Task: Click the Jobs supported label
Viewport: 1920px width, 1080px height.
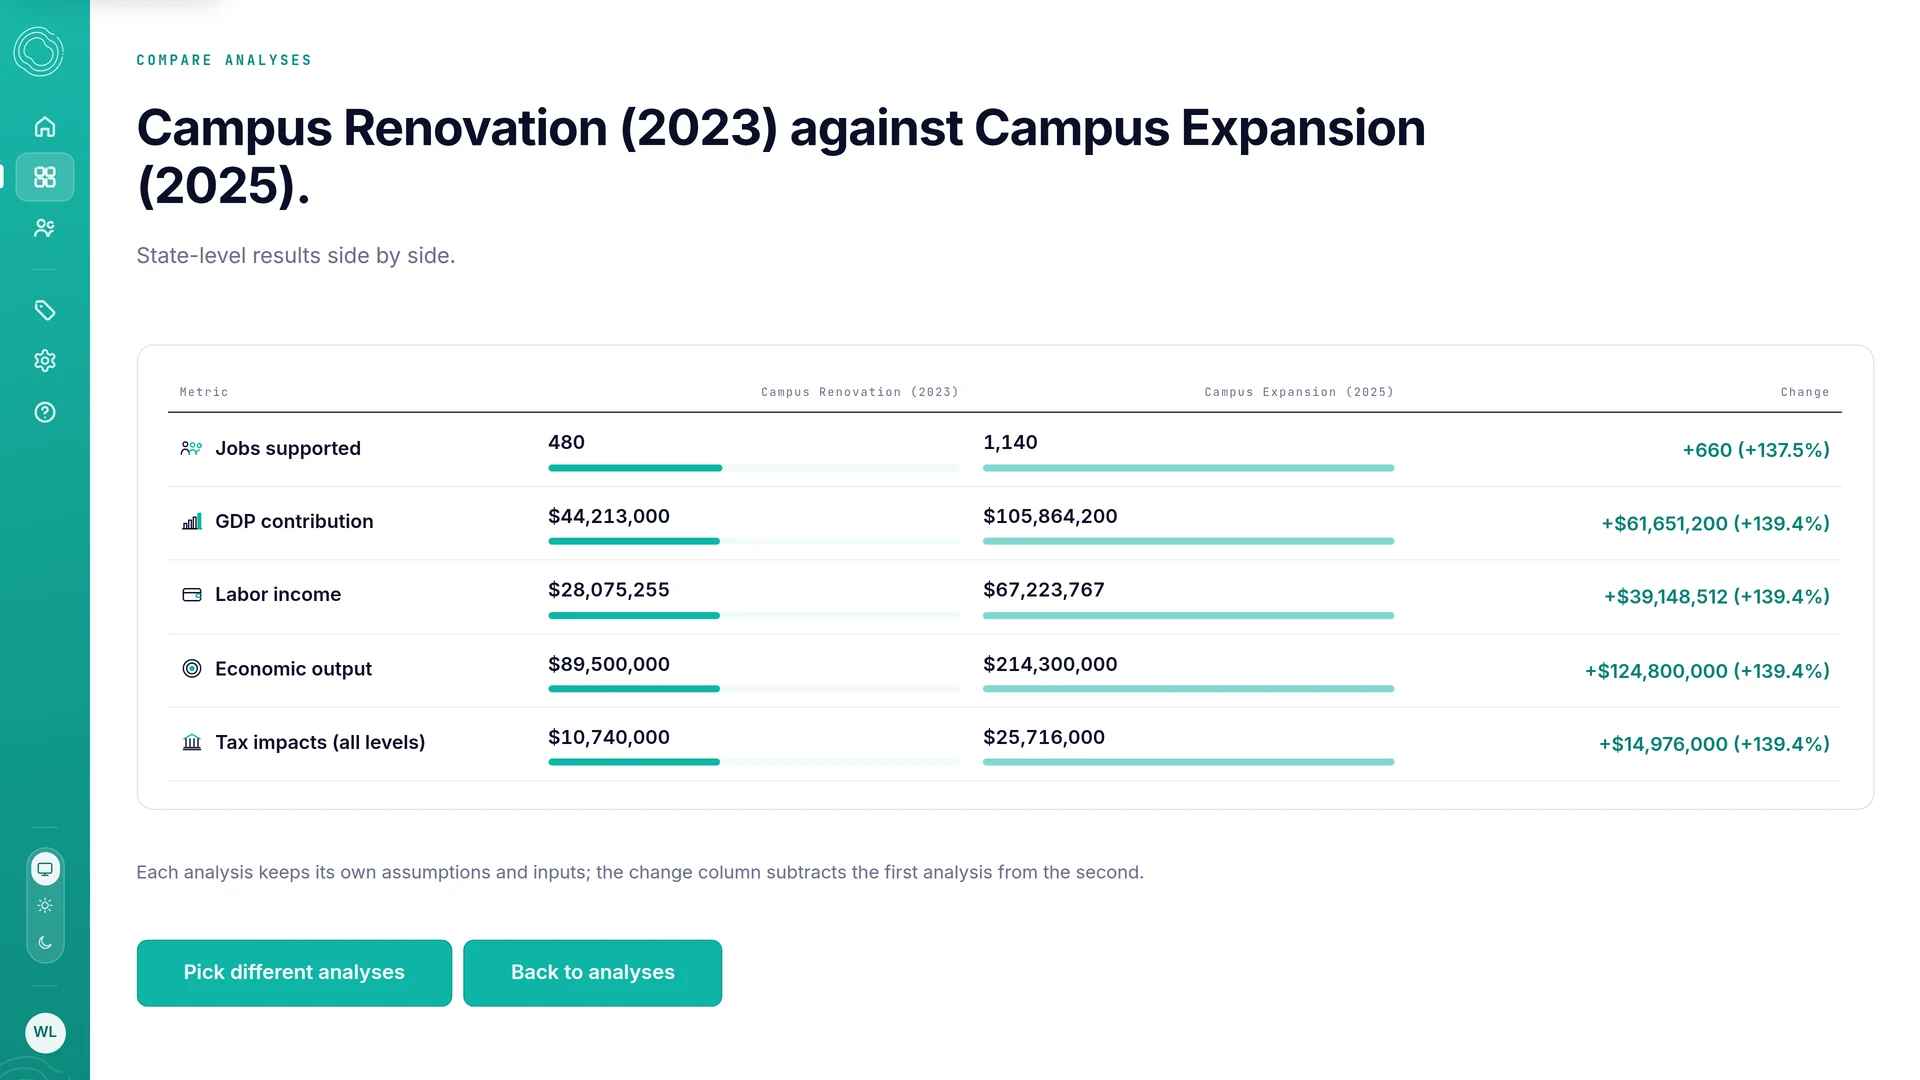Action: click(x=288, y=448)
